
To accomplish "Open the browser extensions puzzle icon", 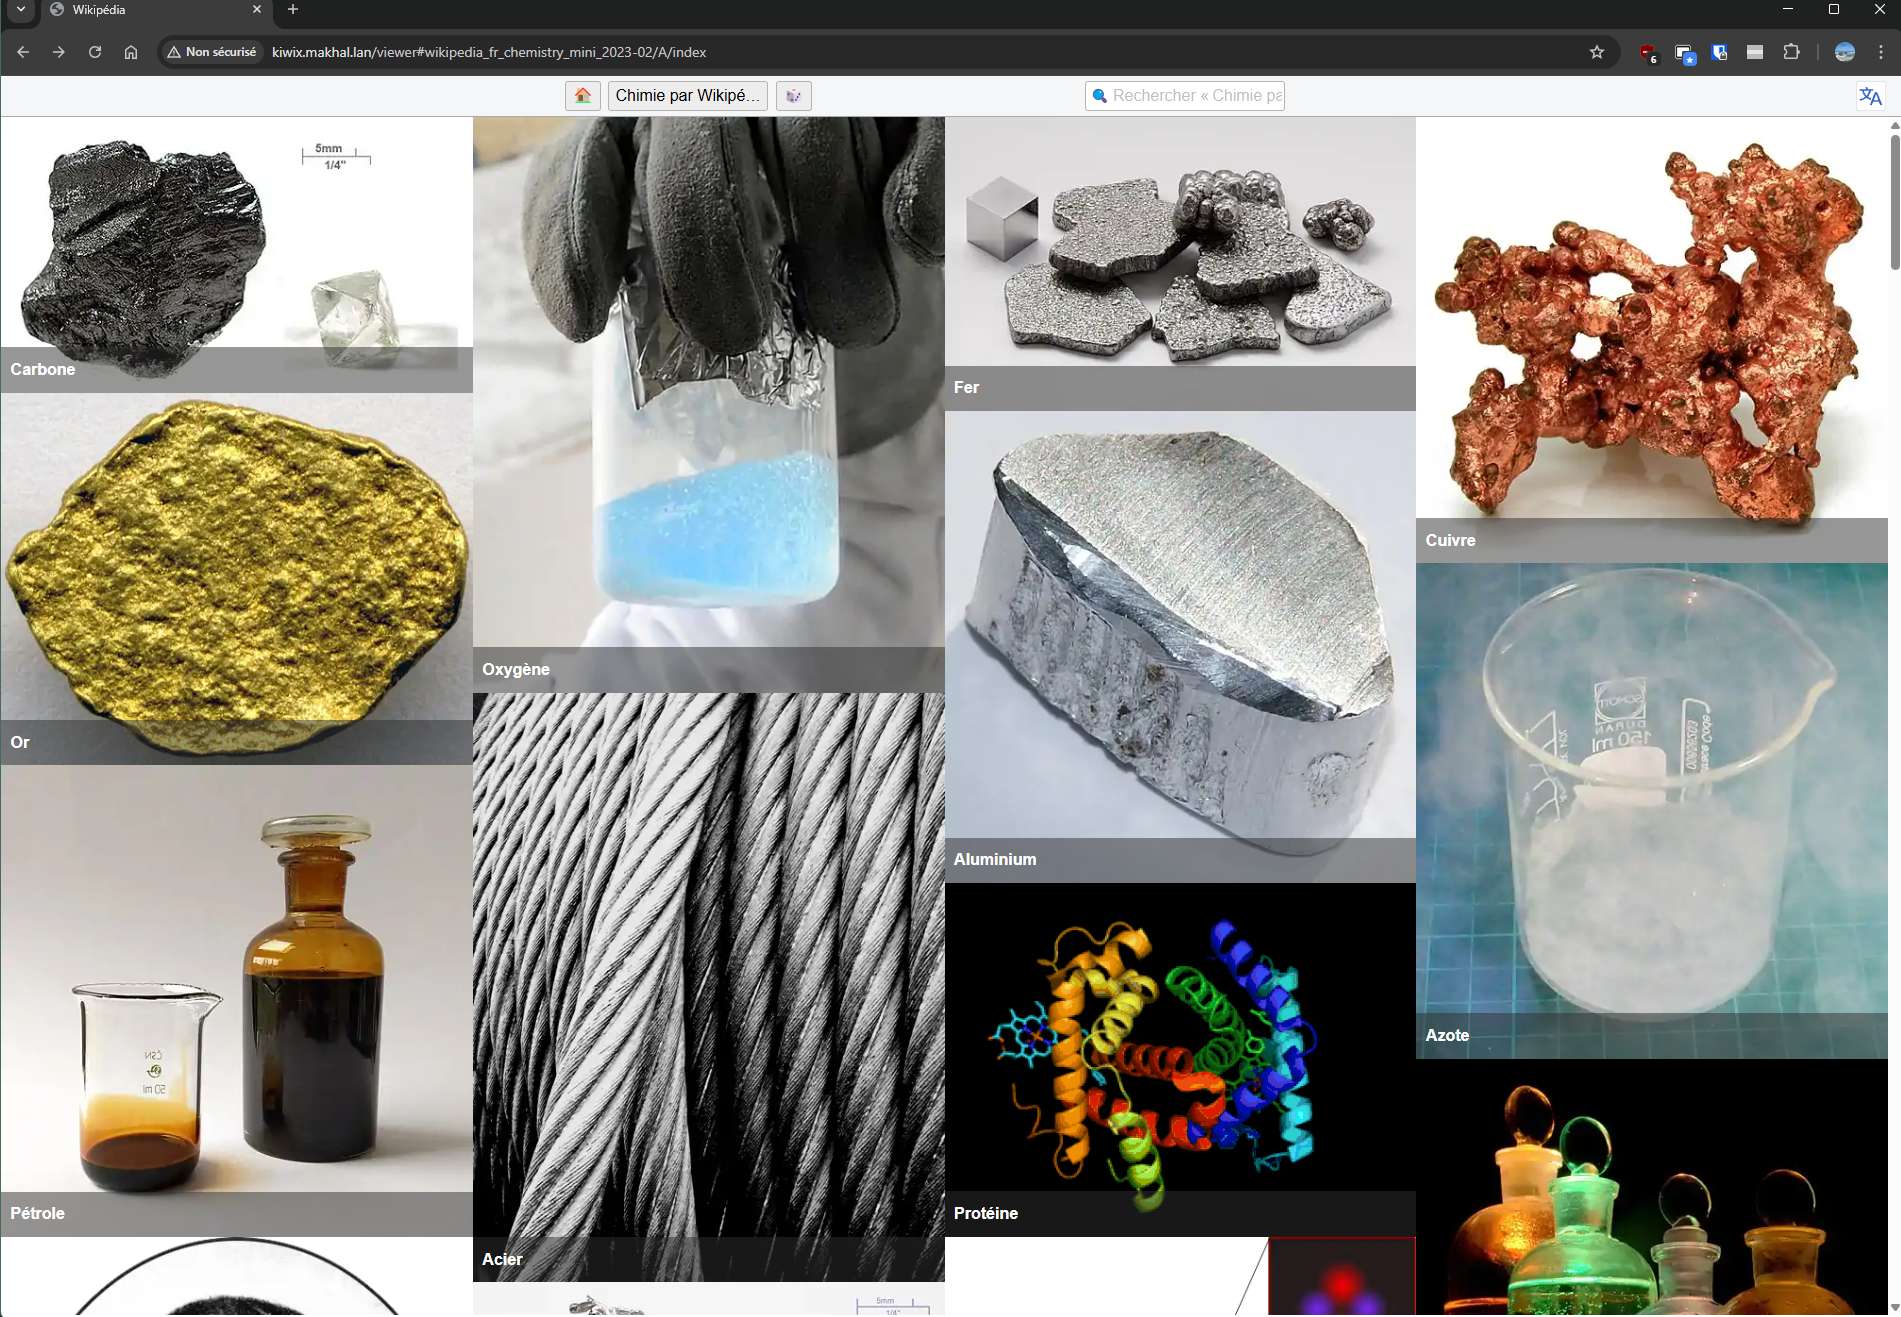I will click(x=1791, y=52).
